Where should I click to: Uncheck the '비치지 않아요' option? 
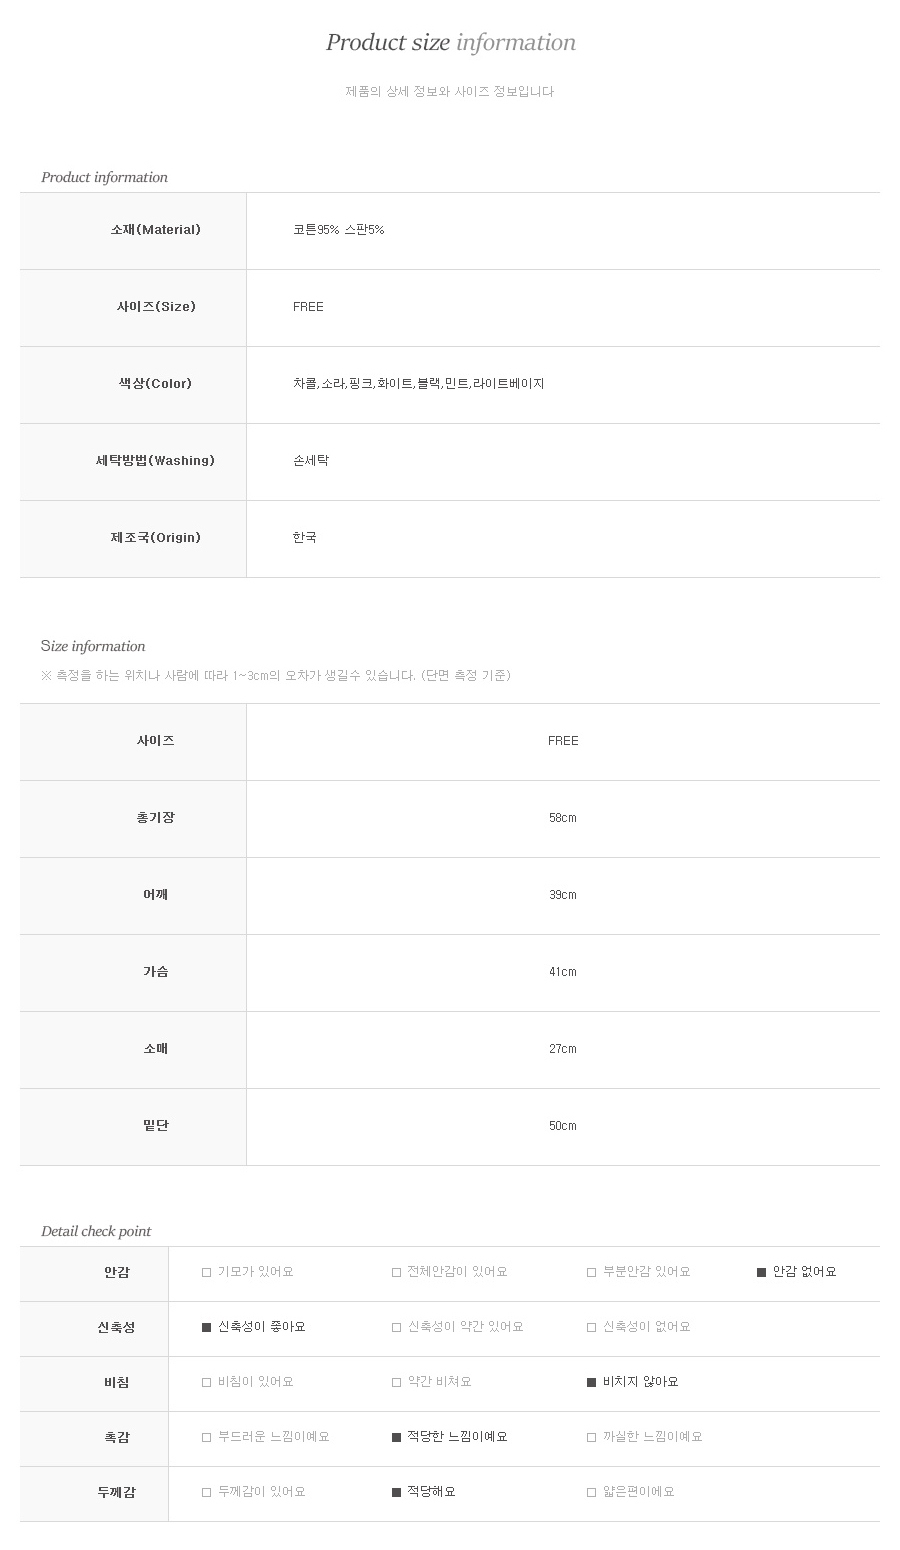(592, 1383)
